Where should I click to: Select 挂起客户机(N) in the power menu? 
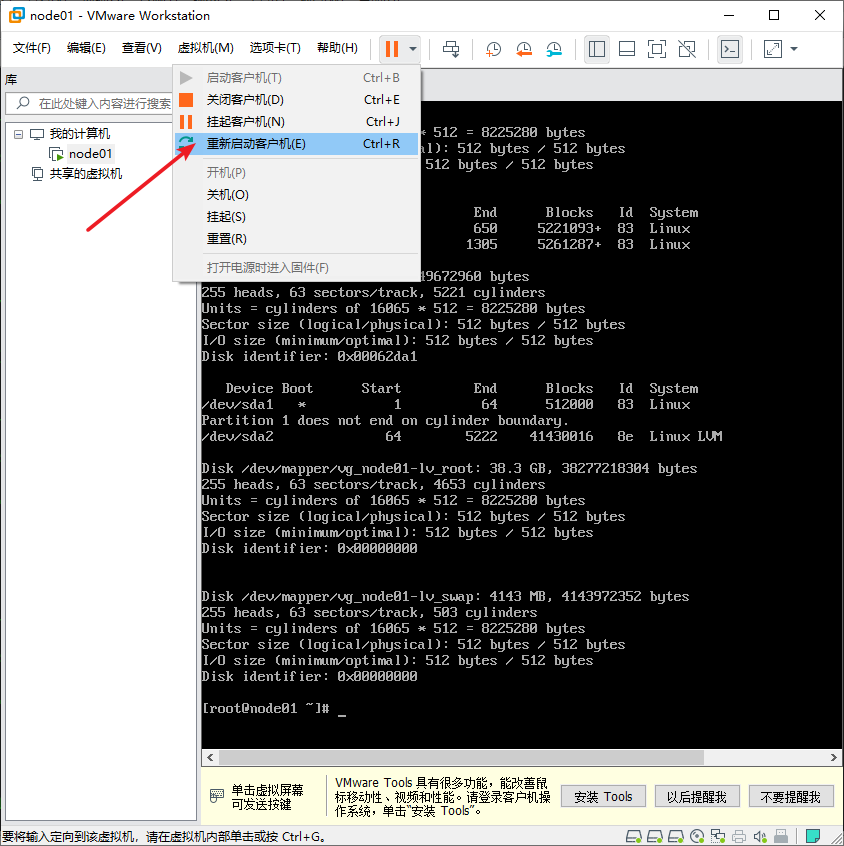coord(296,122)
